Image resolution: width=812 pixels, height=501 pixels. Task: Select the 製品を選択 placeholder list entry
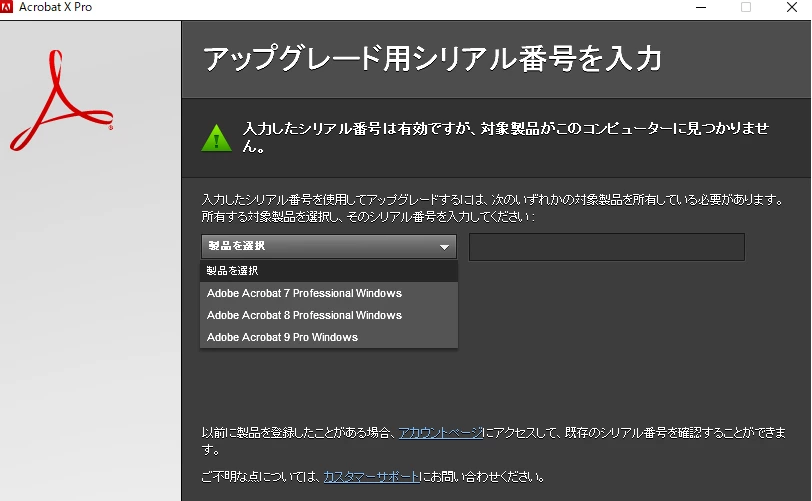329,270
